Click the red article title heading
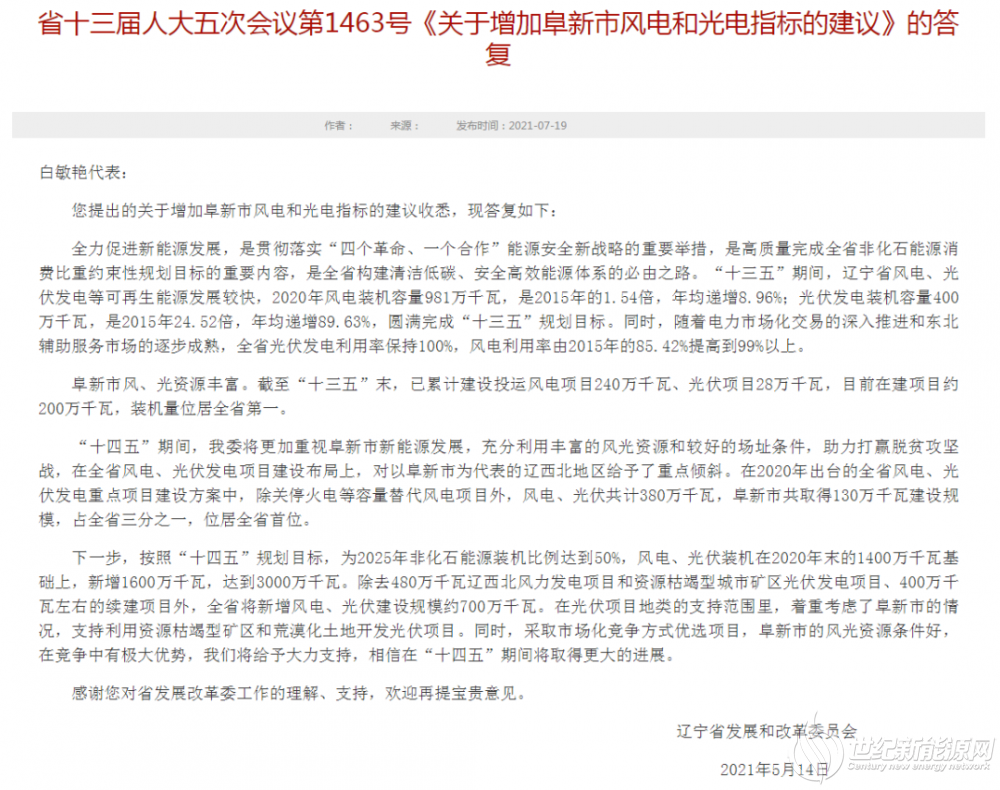 point(498,38)
